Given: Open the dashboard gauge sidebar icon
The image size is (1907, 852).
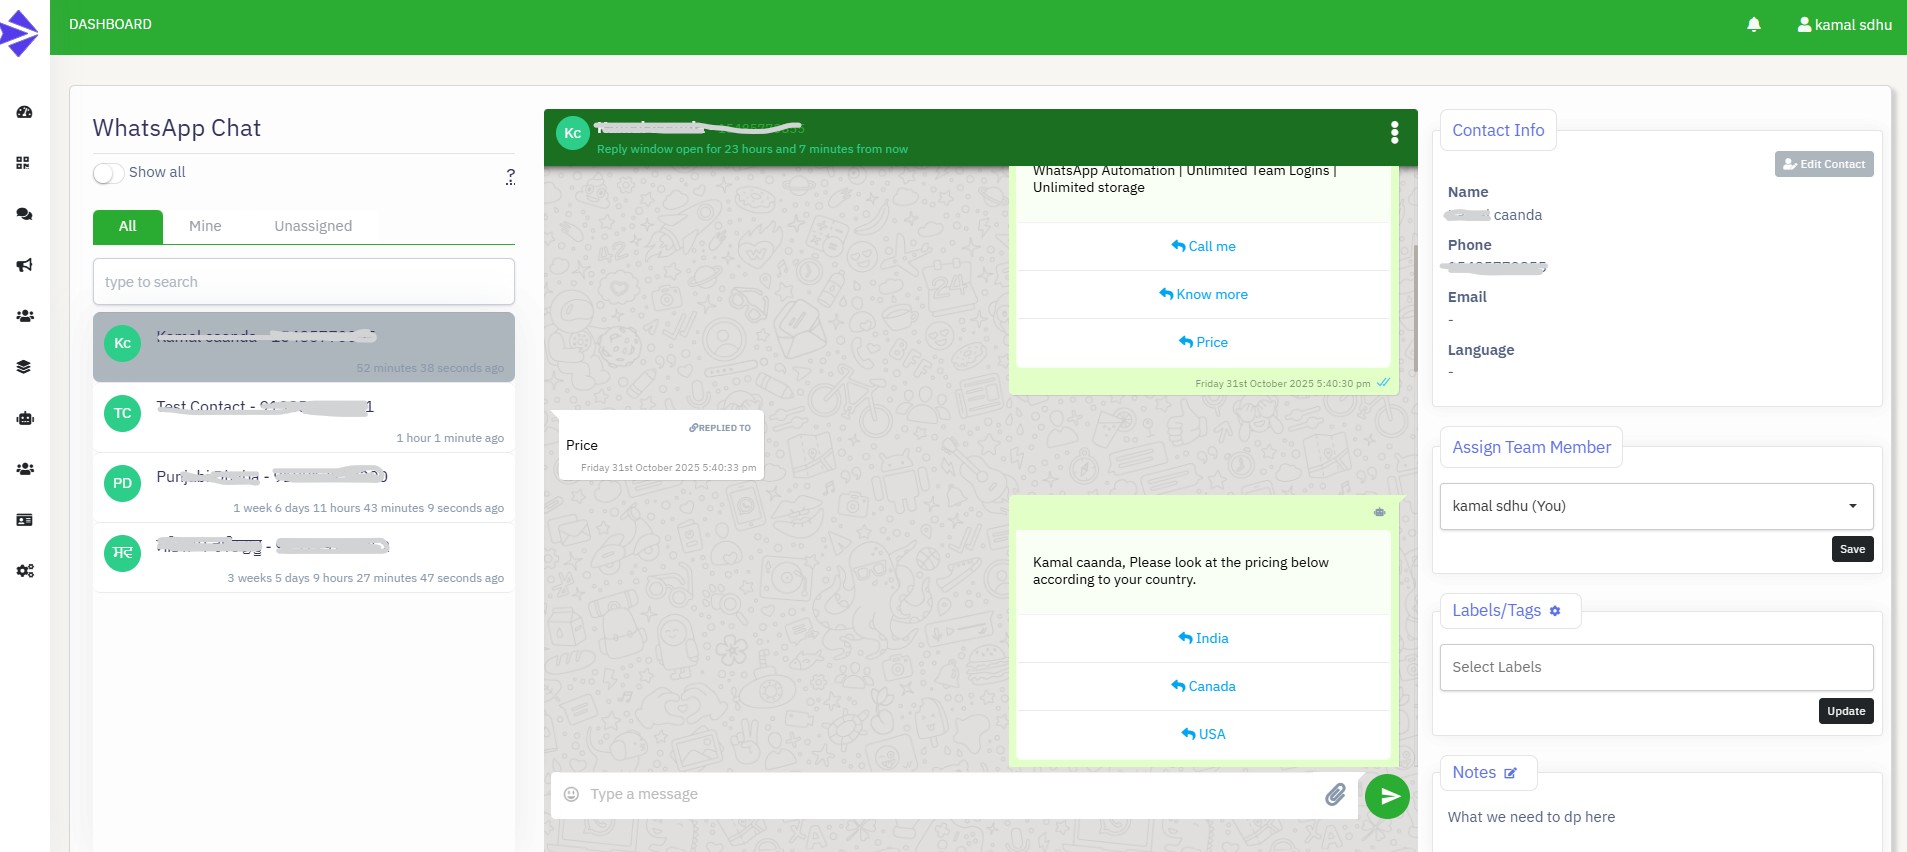Looking at the screenshot, I should (x=25, y=112).
